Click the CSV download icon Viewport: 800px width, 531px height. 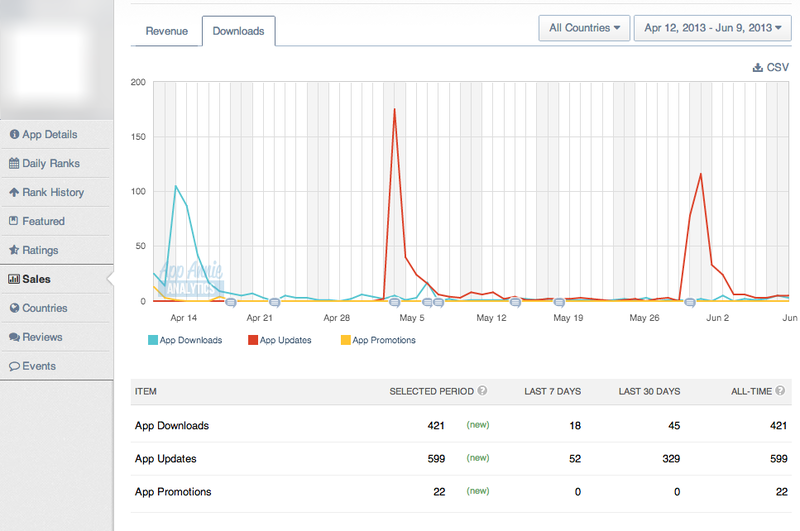758,67
